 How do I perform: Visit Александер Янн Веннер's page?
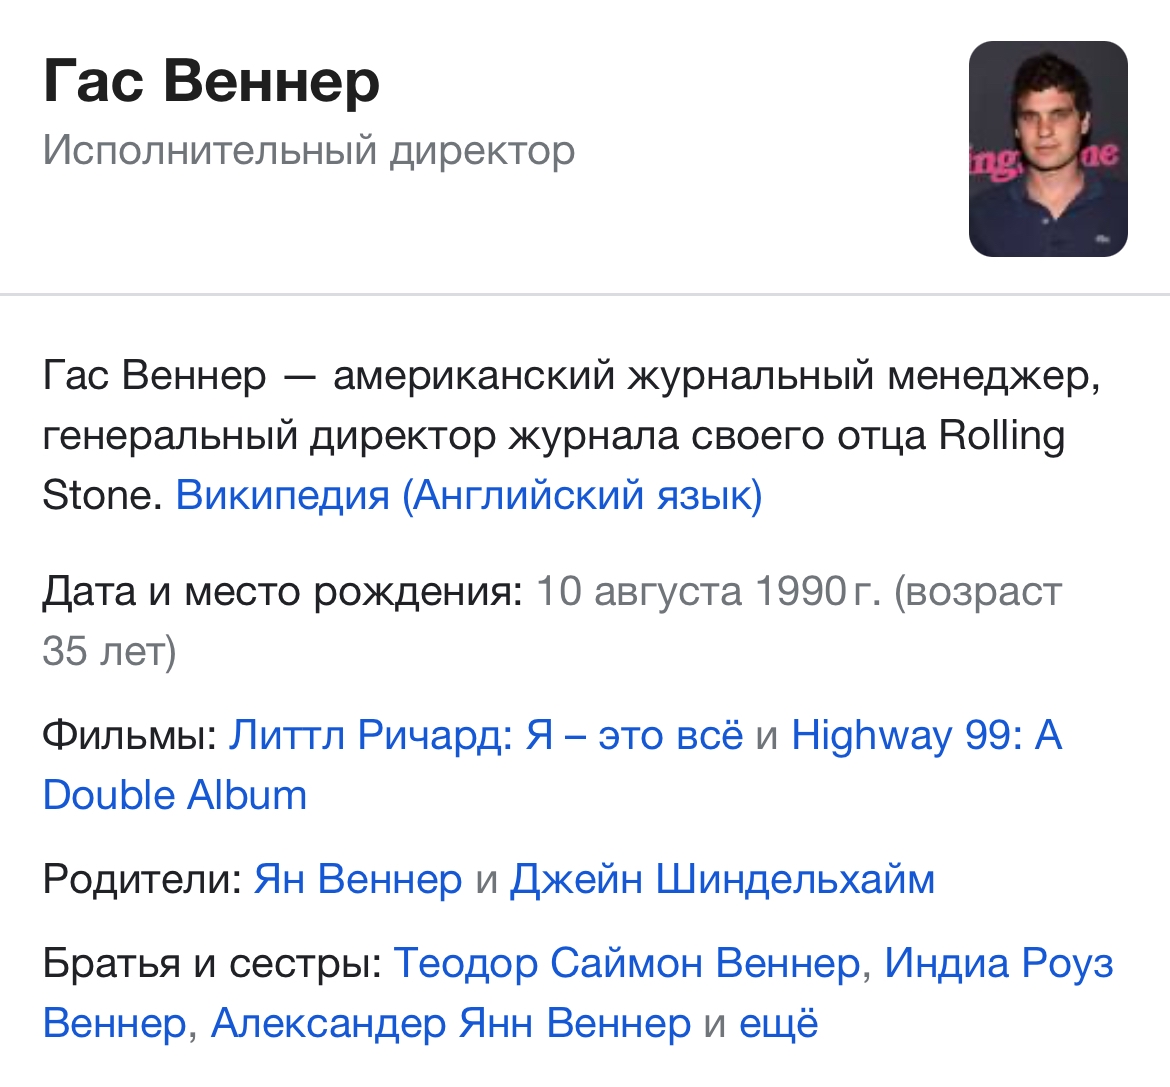pyautogui.click(x=450, y=1024)
